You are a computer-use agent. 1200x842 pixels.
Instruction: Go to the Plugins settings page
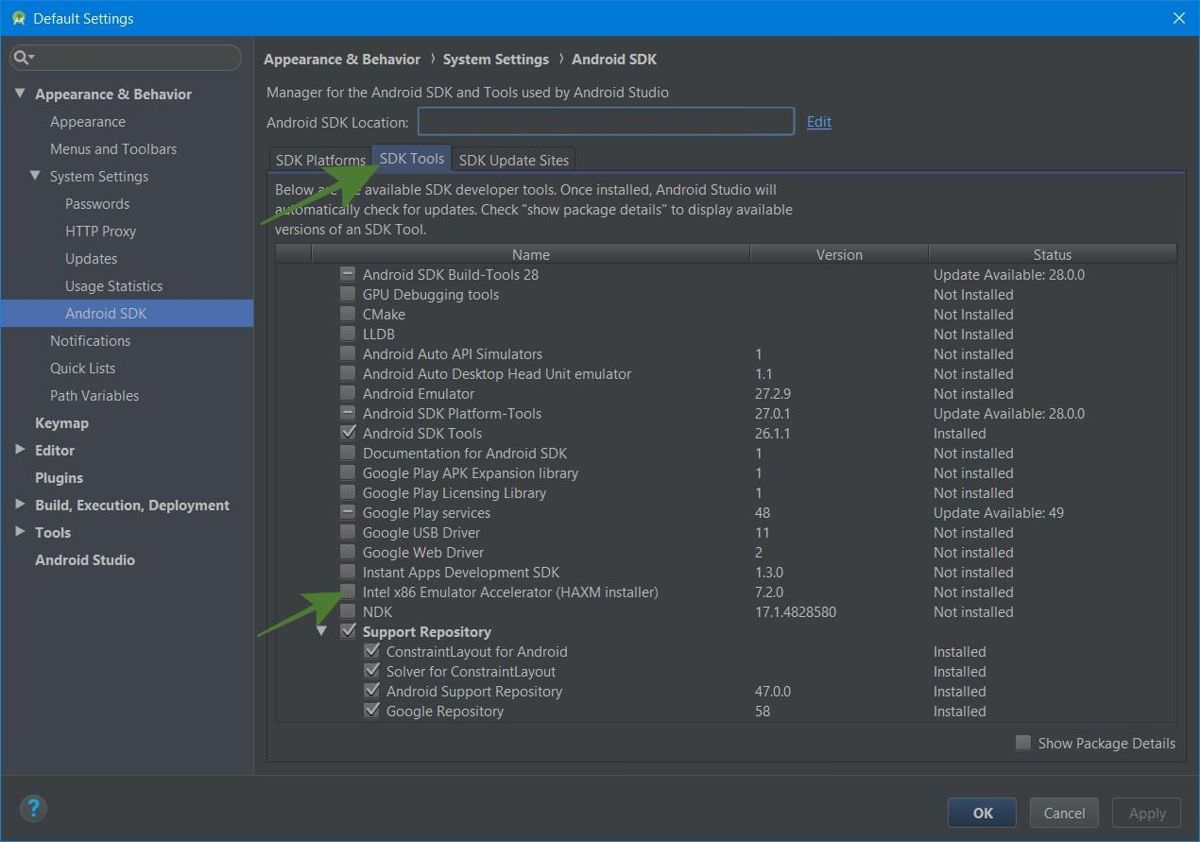coord(59,478)
